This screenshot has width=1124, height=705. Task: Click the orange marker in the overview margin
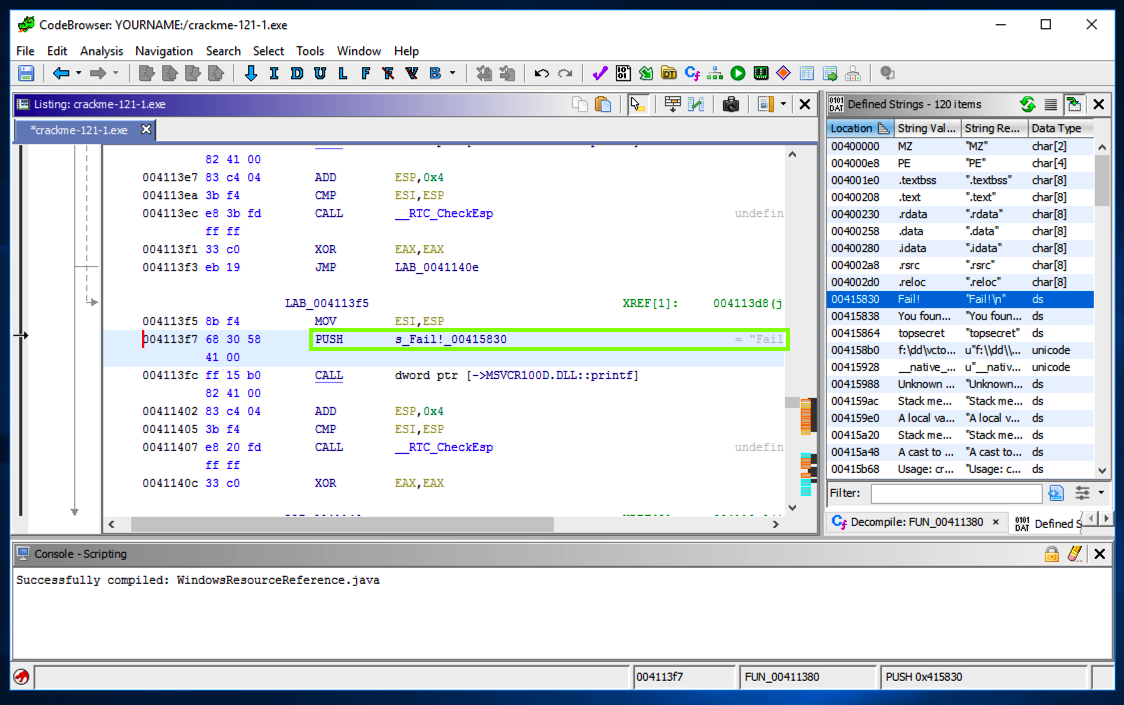point(807,416)
